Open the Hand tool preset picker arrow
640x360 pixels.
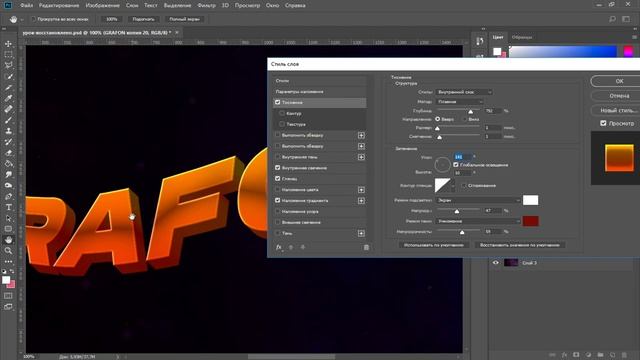[22, 19]
